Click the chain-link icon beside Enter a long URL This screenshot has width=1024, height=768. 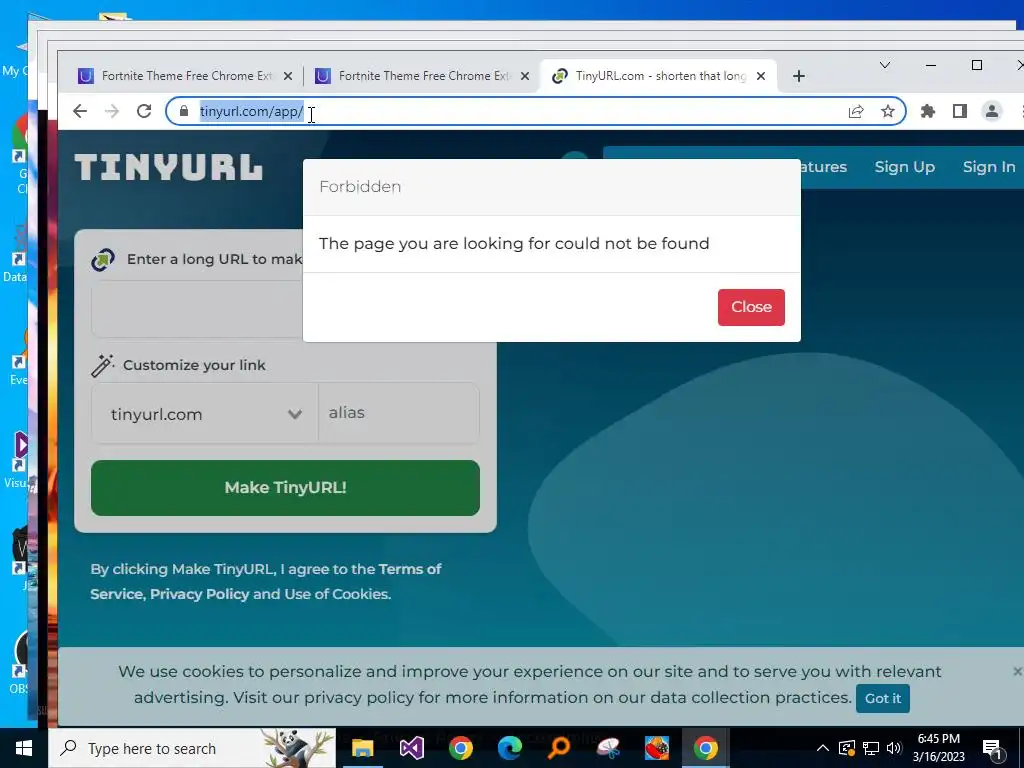(103, 259)
